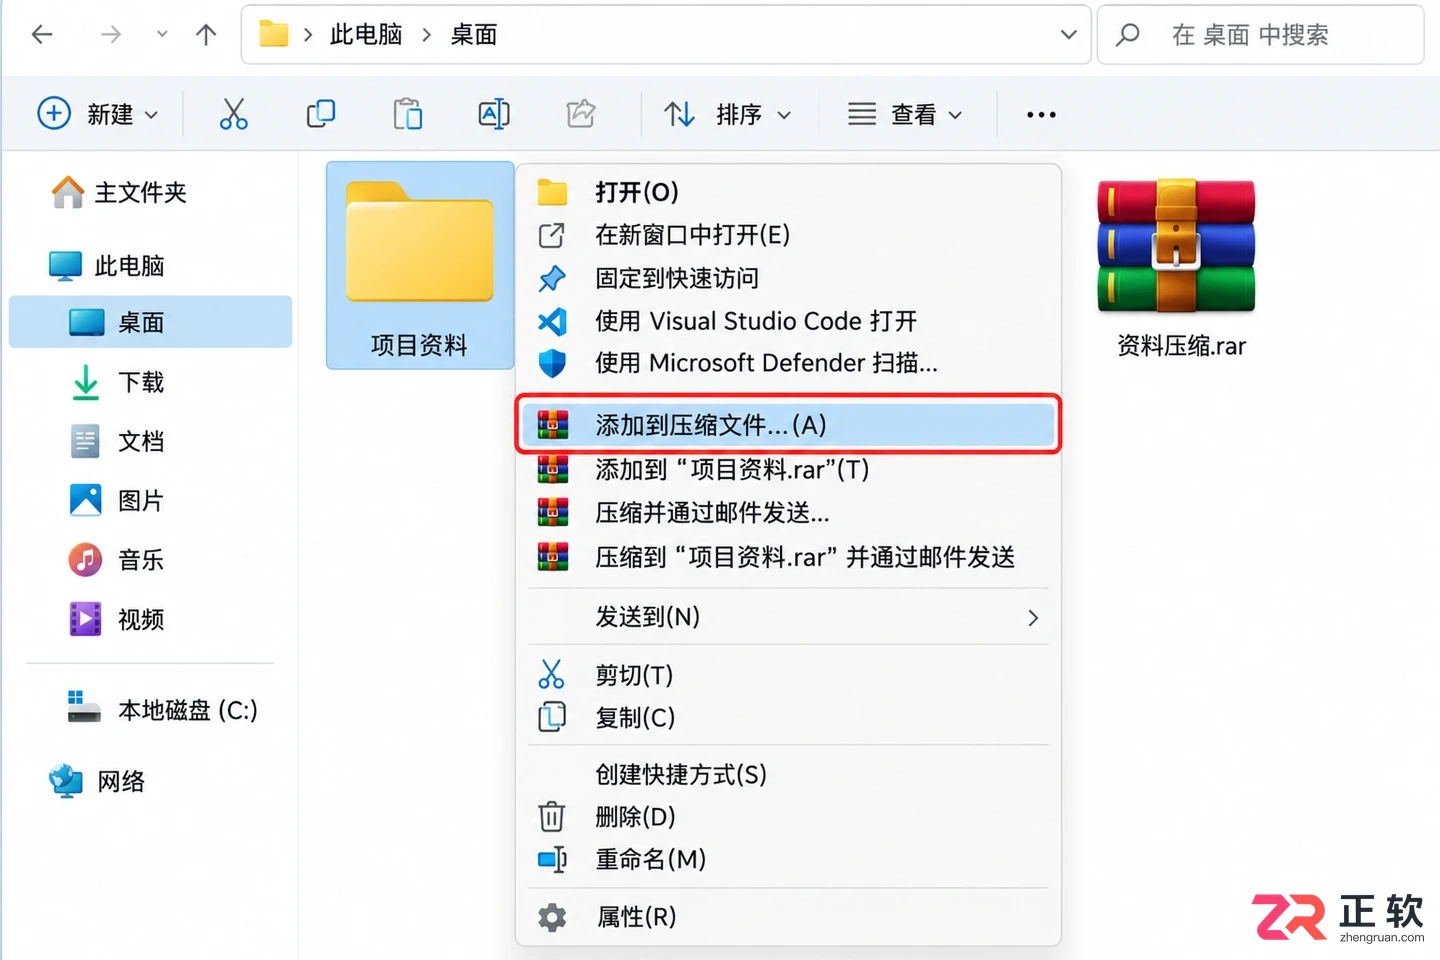Click the Paste clipboard icon in toolbar

pyautogui.click(x=407, y=114)
